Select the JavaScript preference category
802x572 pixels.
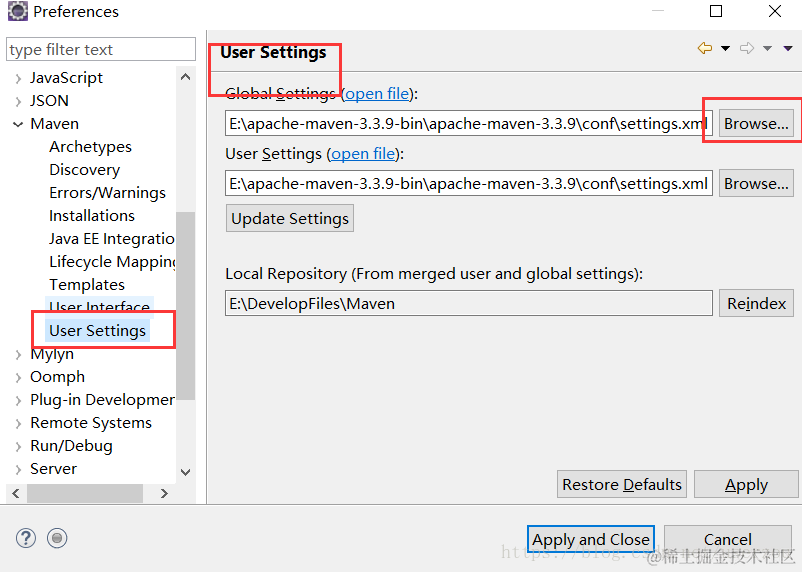point(66,78)
